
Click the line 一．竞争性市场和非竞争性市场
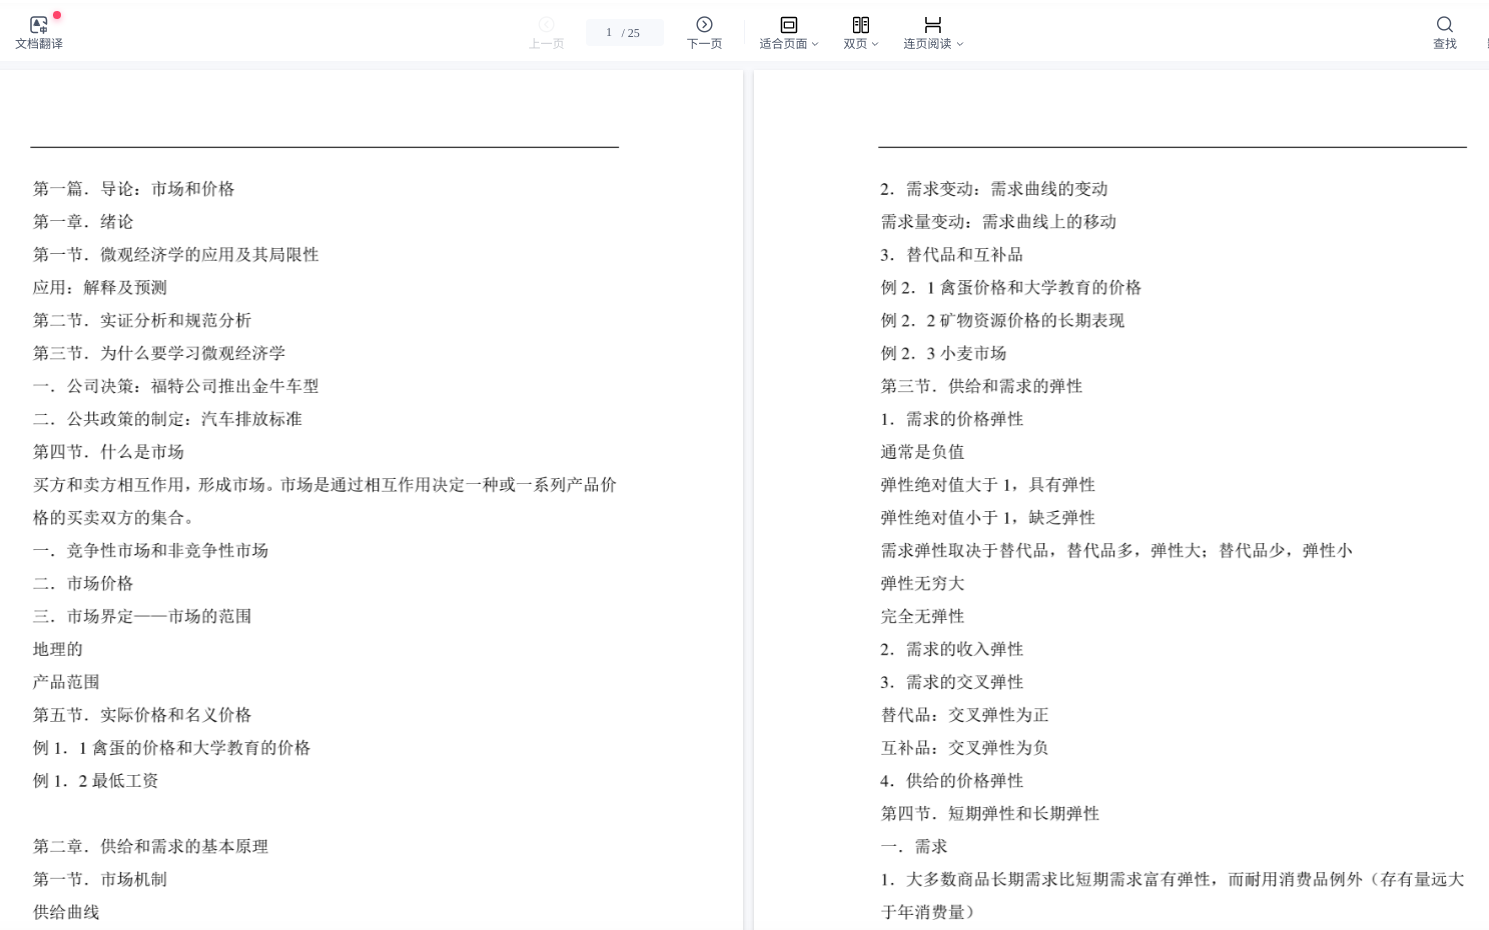point(150,551)
